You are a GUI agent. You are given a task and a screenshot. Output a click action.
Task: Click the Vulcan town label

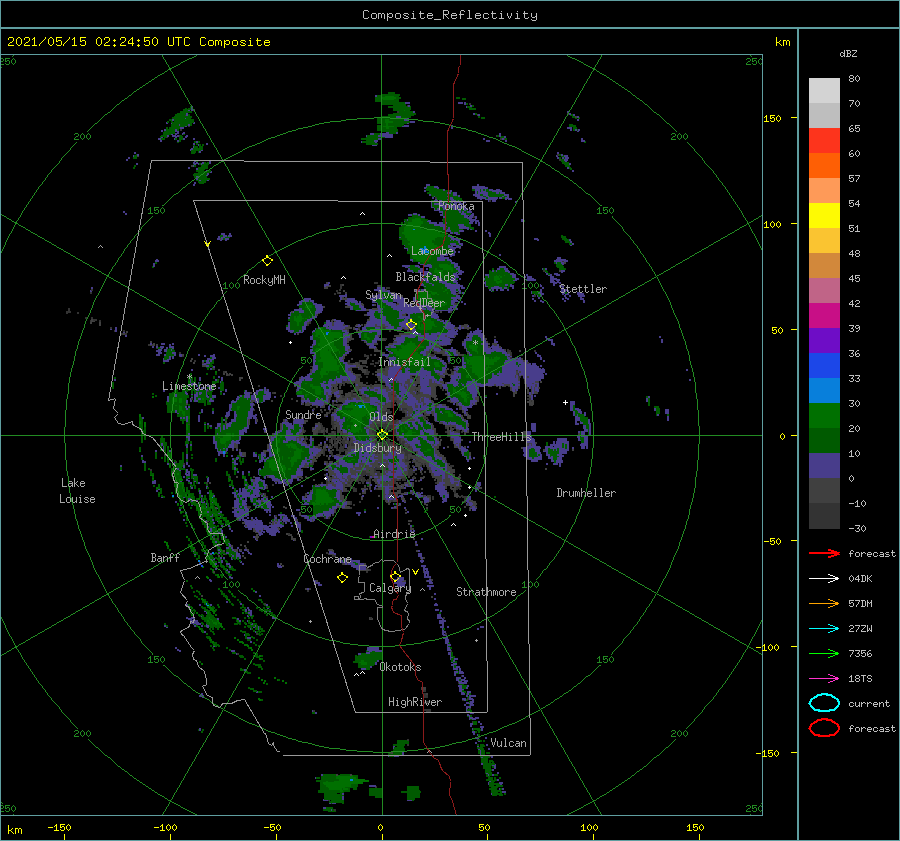coord(508,743)
